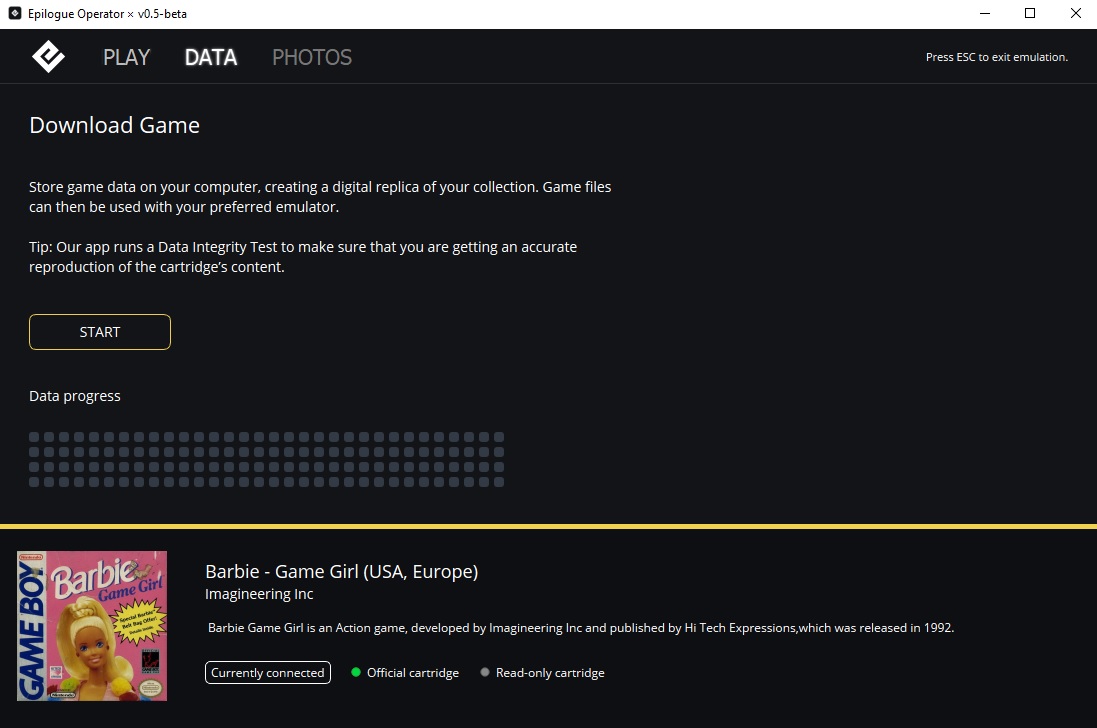Open the PHOTOS tab
This screenshot has width=1097, height=728.
pyautogui.click(x=312, y=57)
